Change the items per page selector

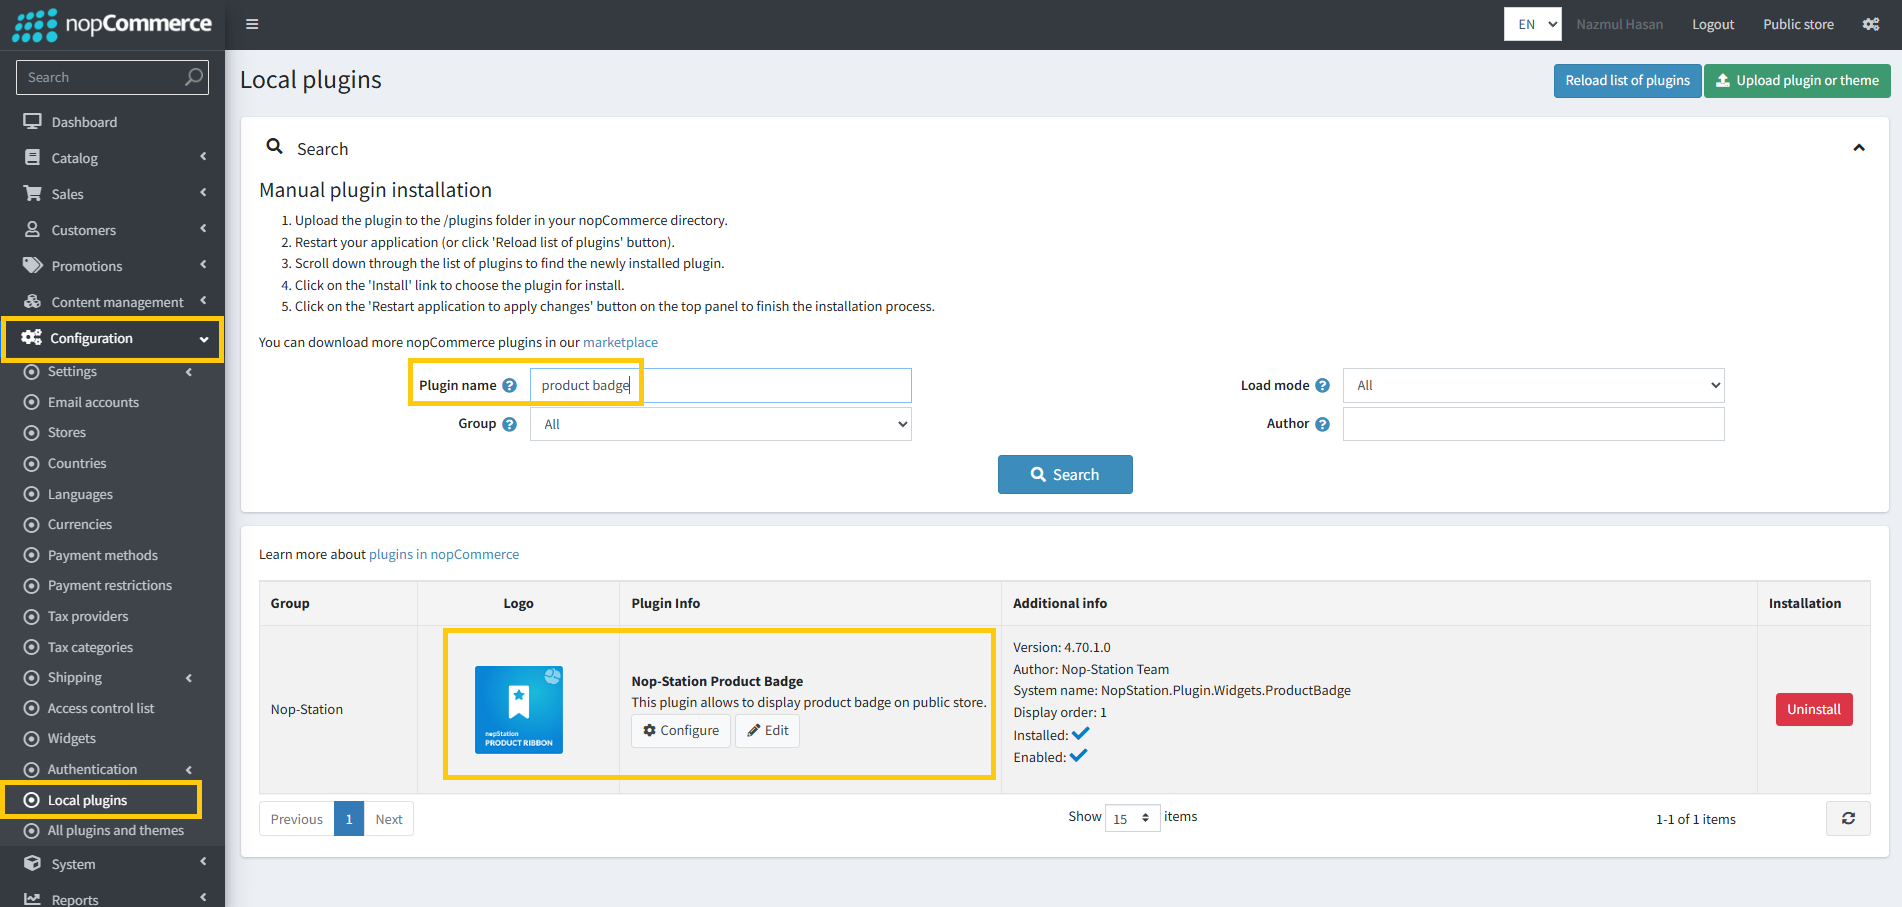click(x=1133, y=818)
